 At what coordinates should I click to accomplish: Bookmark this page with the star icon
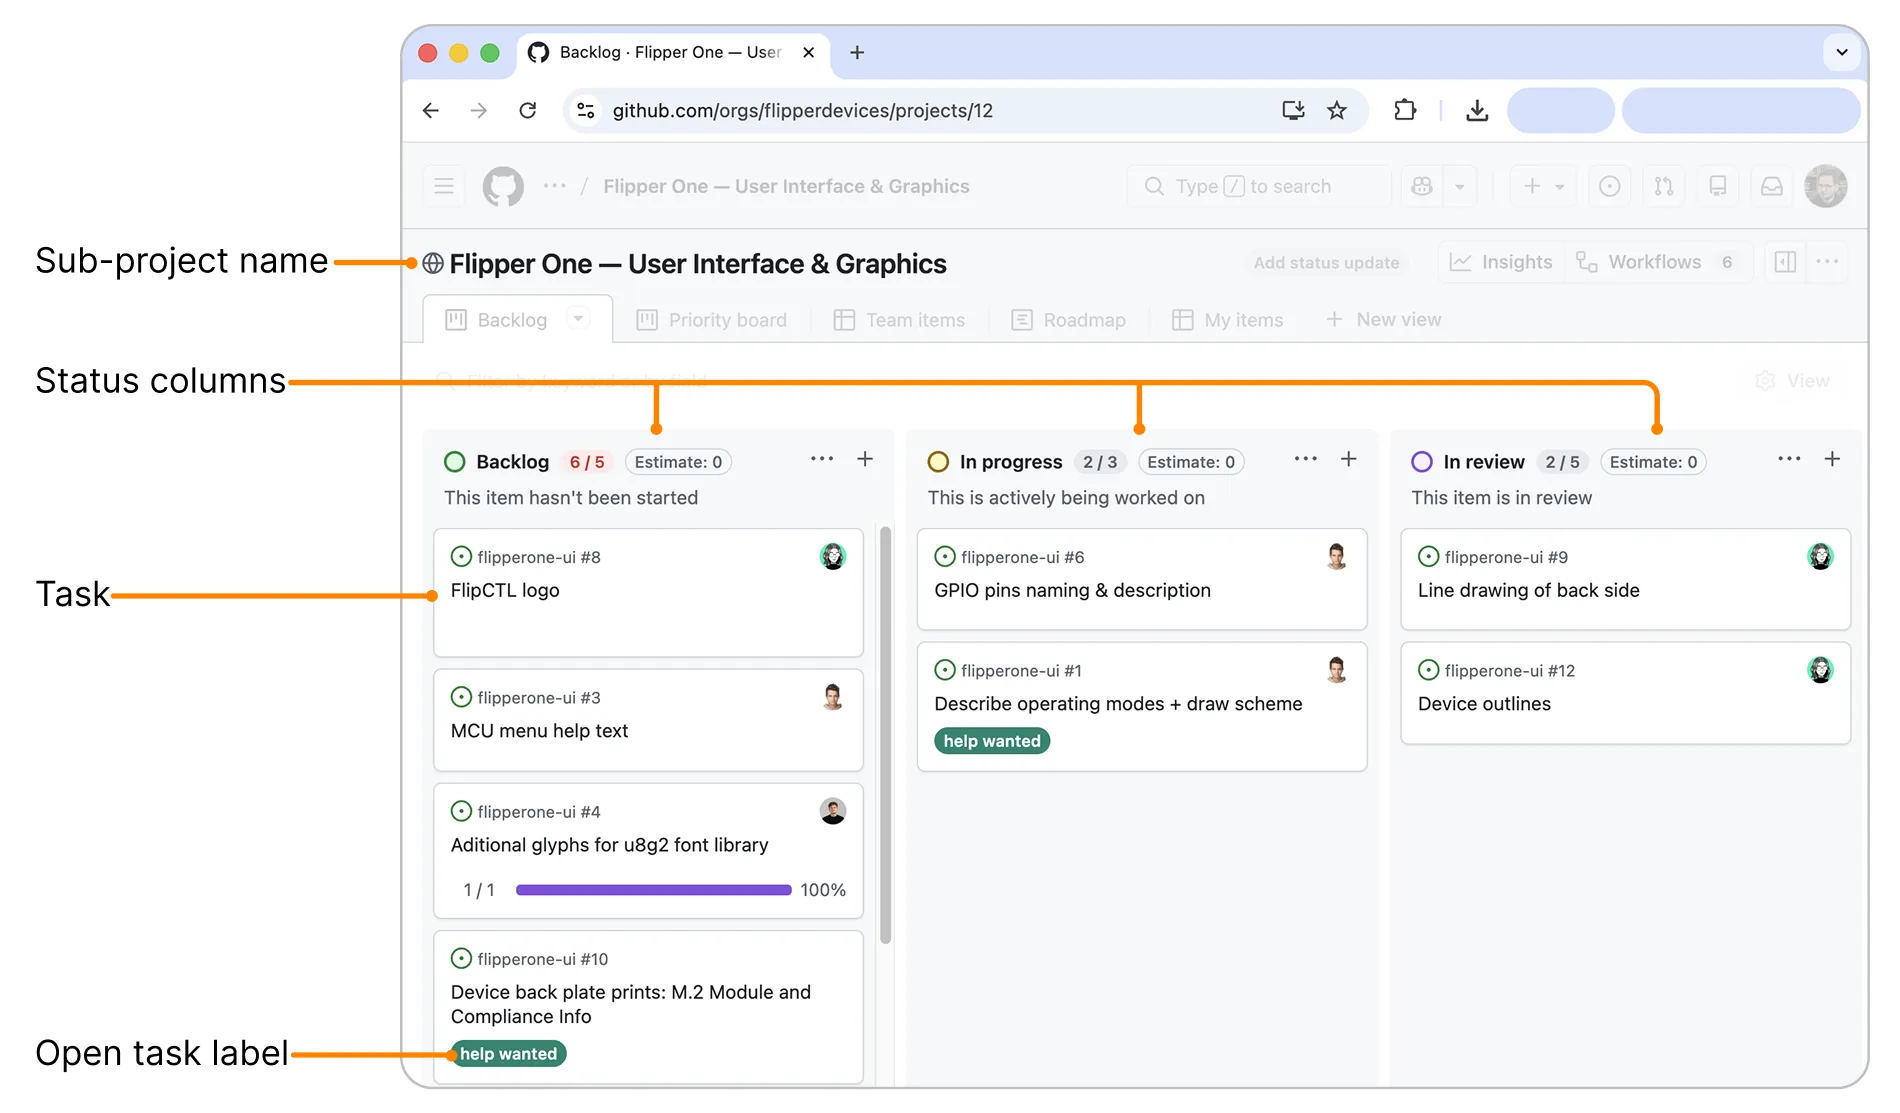click(1336, 110)
